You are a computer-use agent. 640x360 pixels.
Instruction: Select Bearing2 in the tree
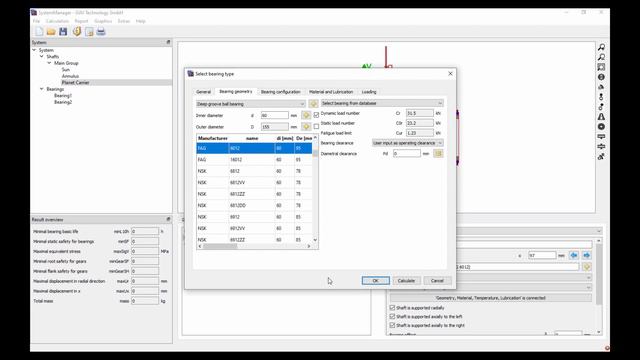pos(63,102)
